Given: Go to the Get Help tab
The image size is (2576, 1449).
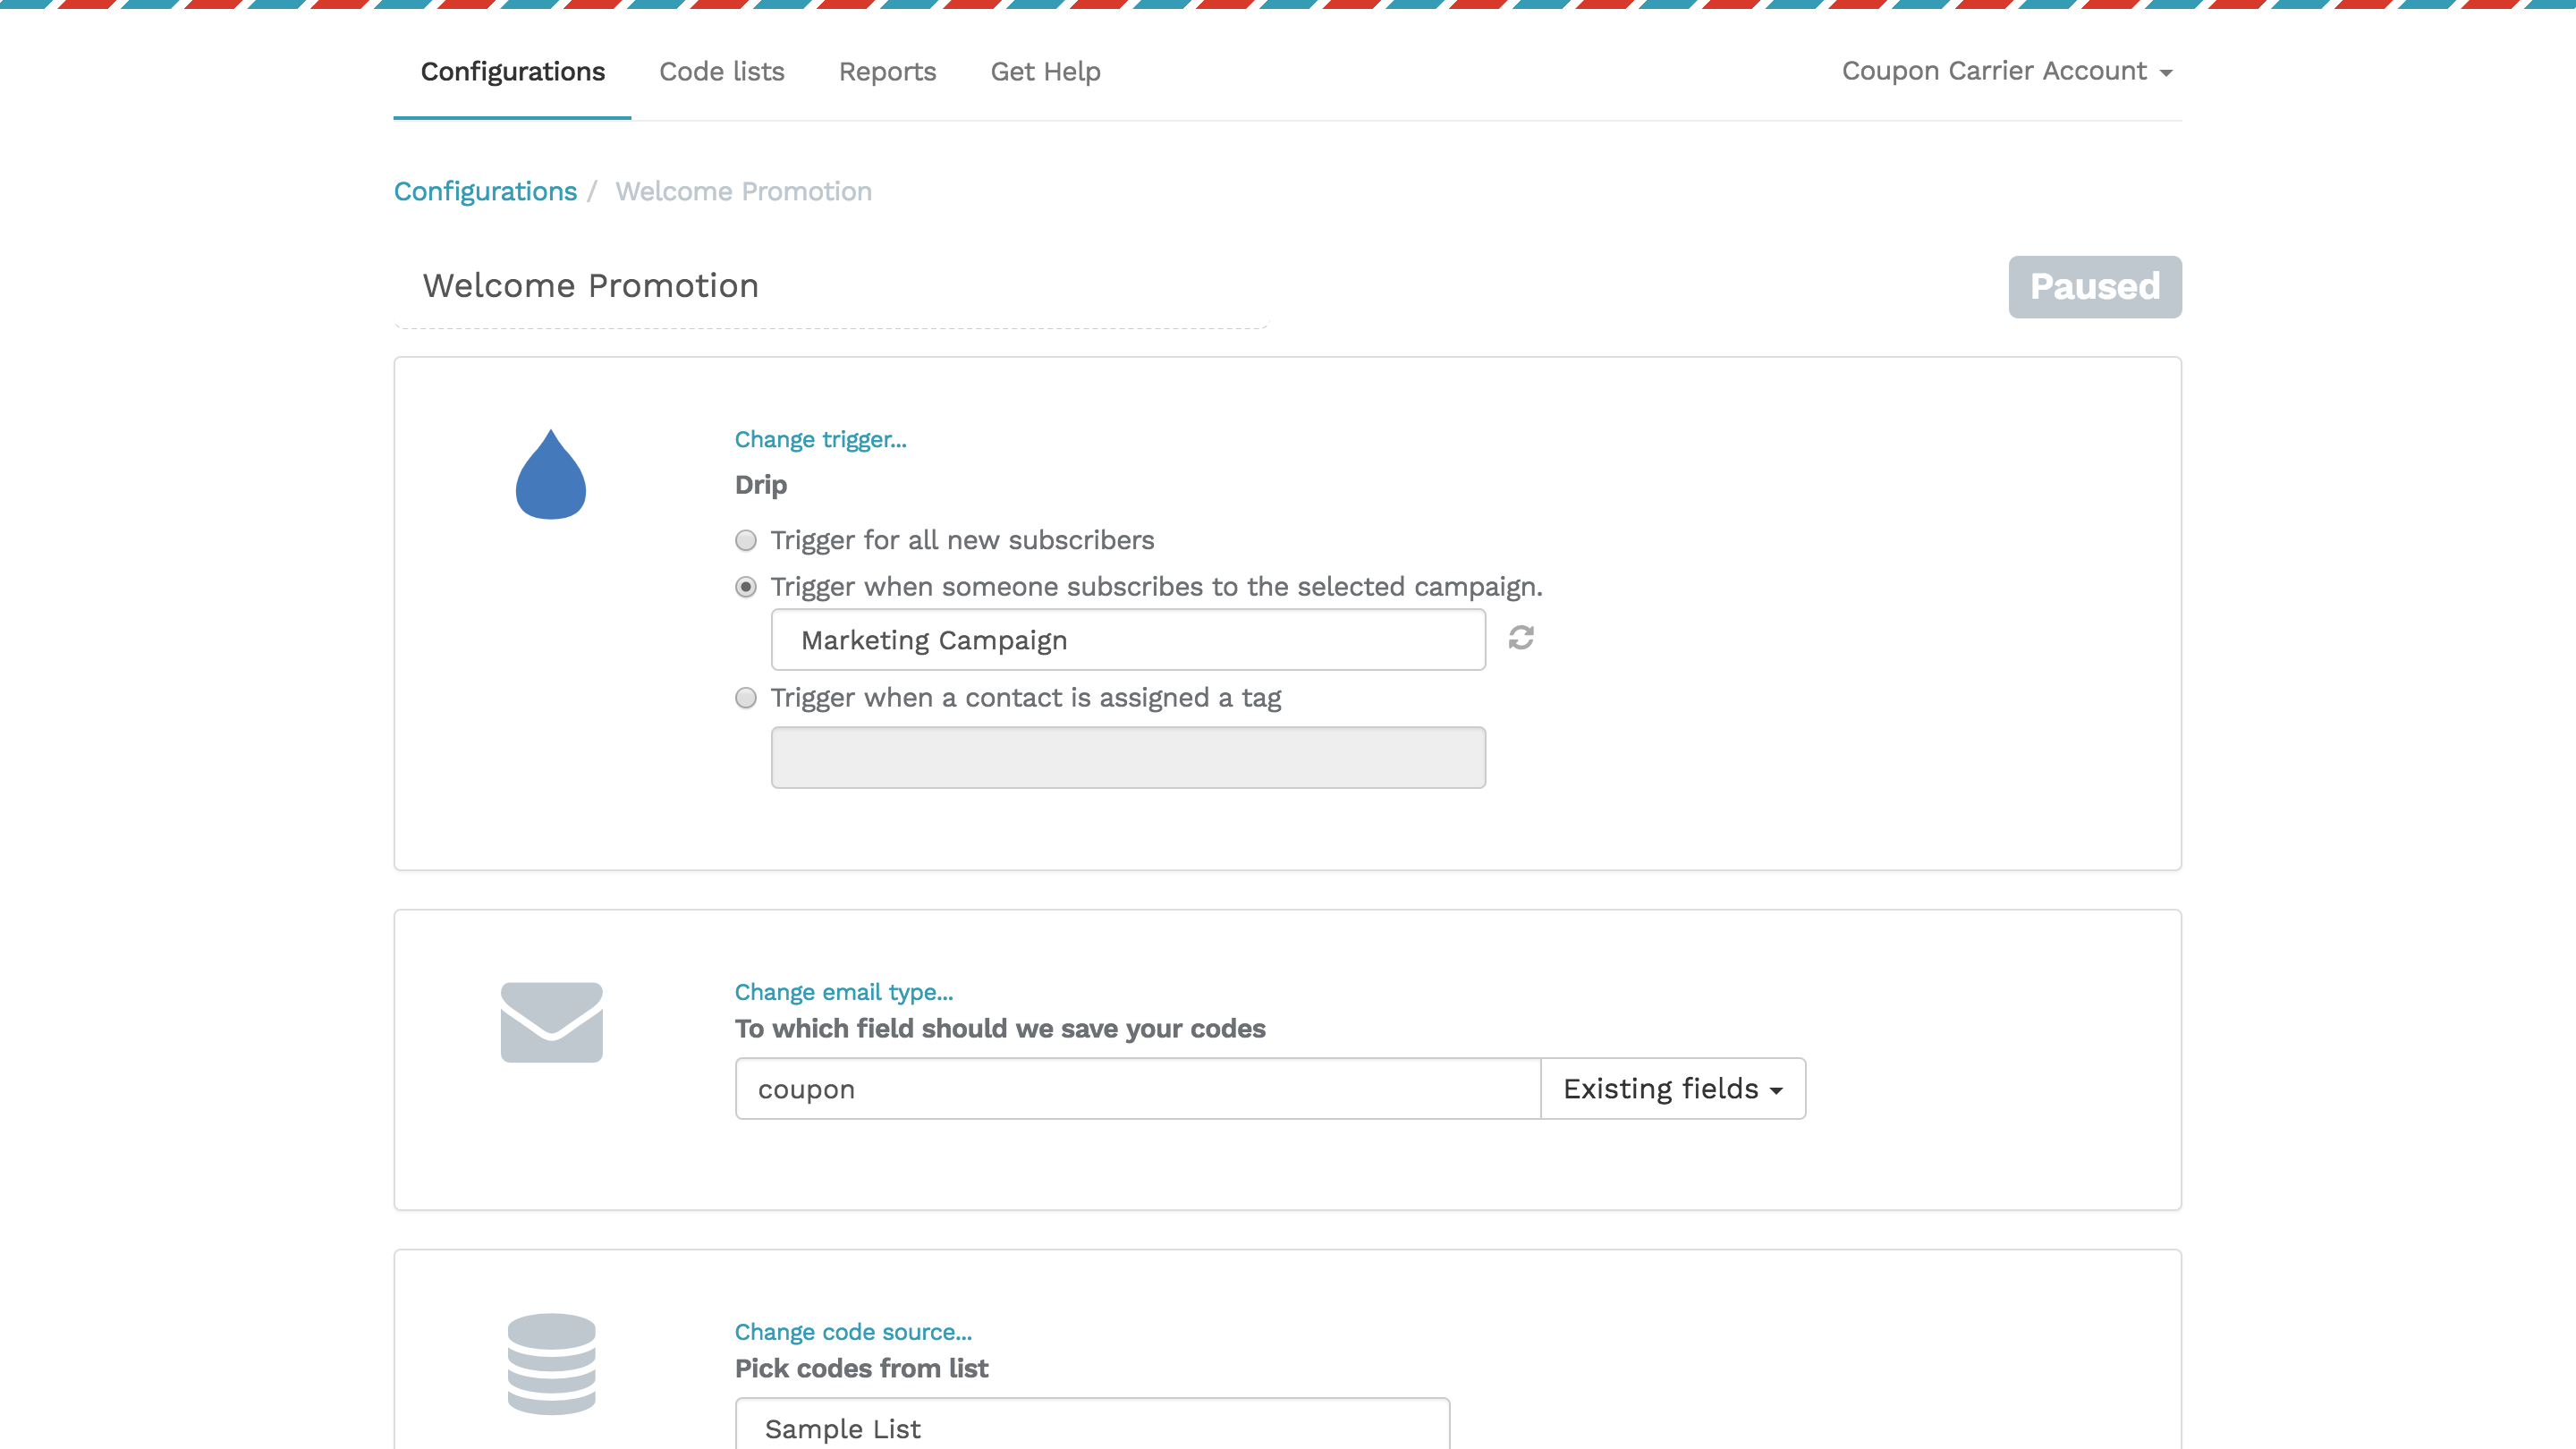Looking at the screenshot, I should click(x=1045, y=71).
